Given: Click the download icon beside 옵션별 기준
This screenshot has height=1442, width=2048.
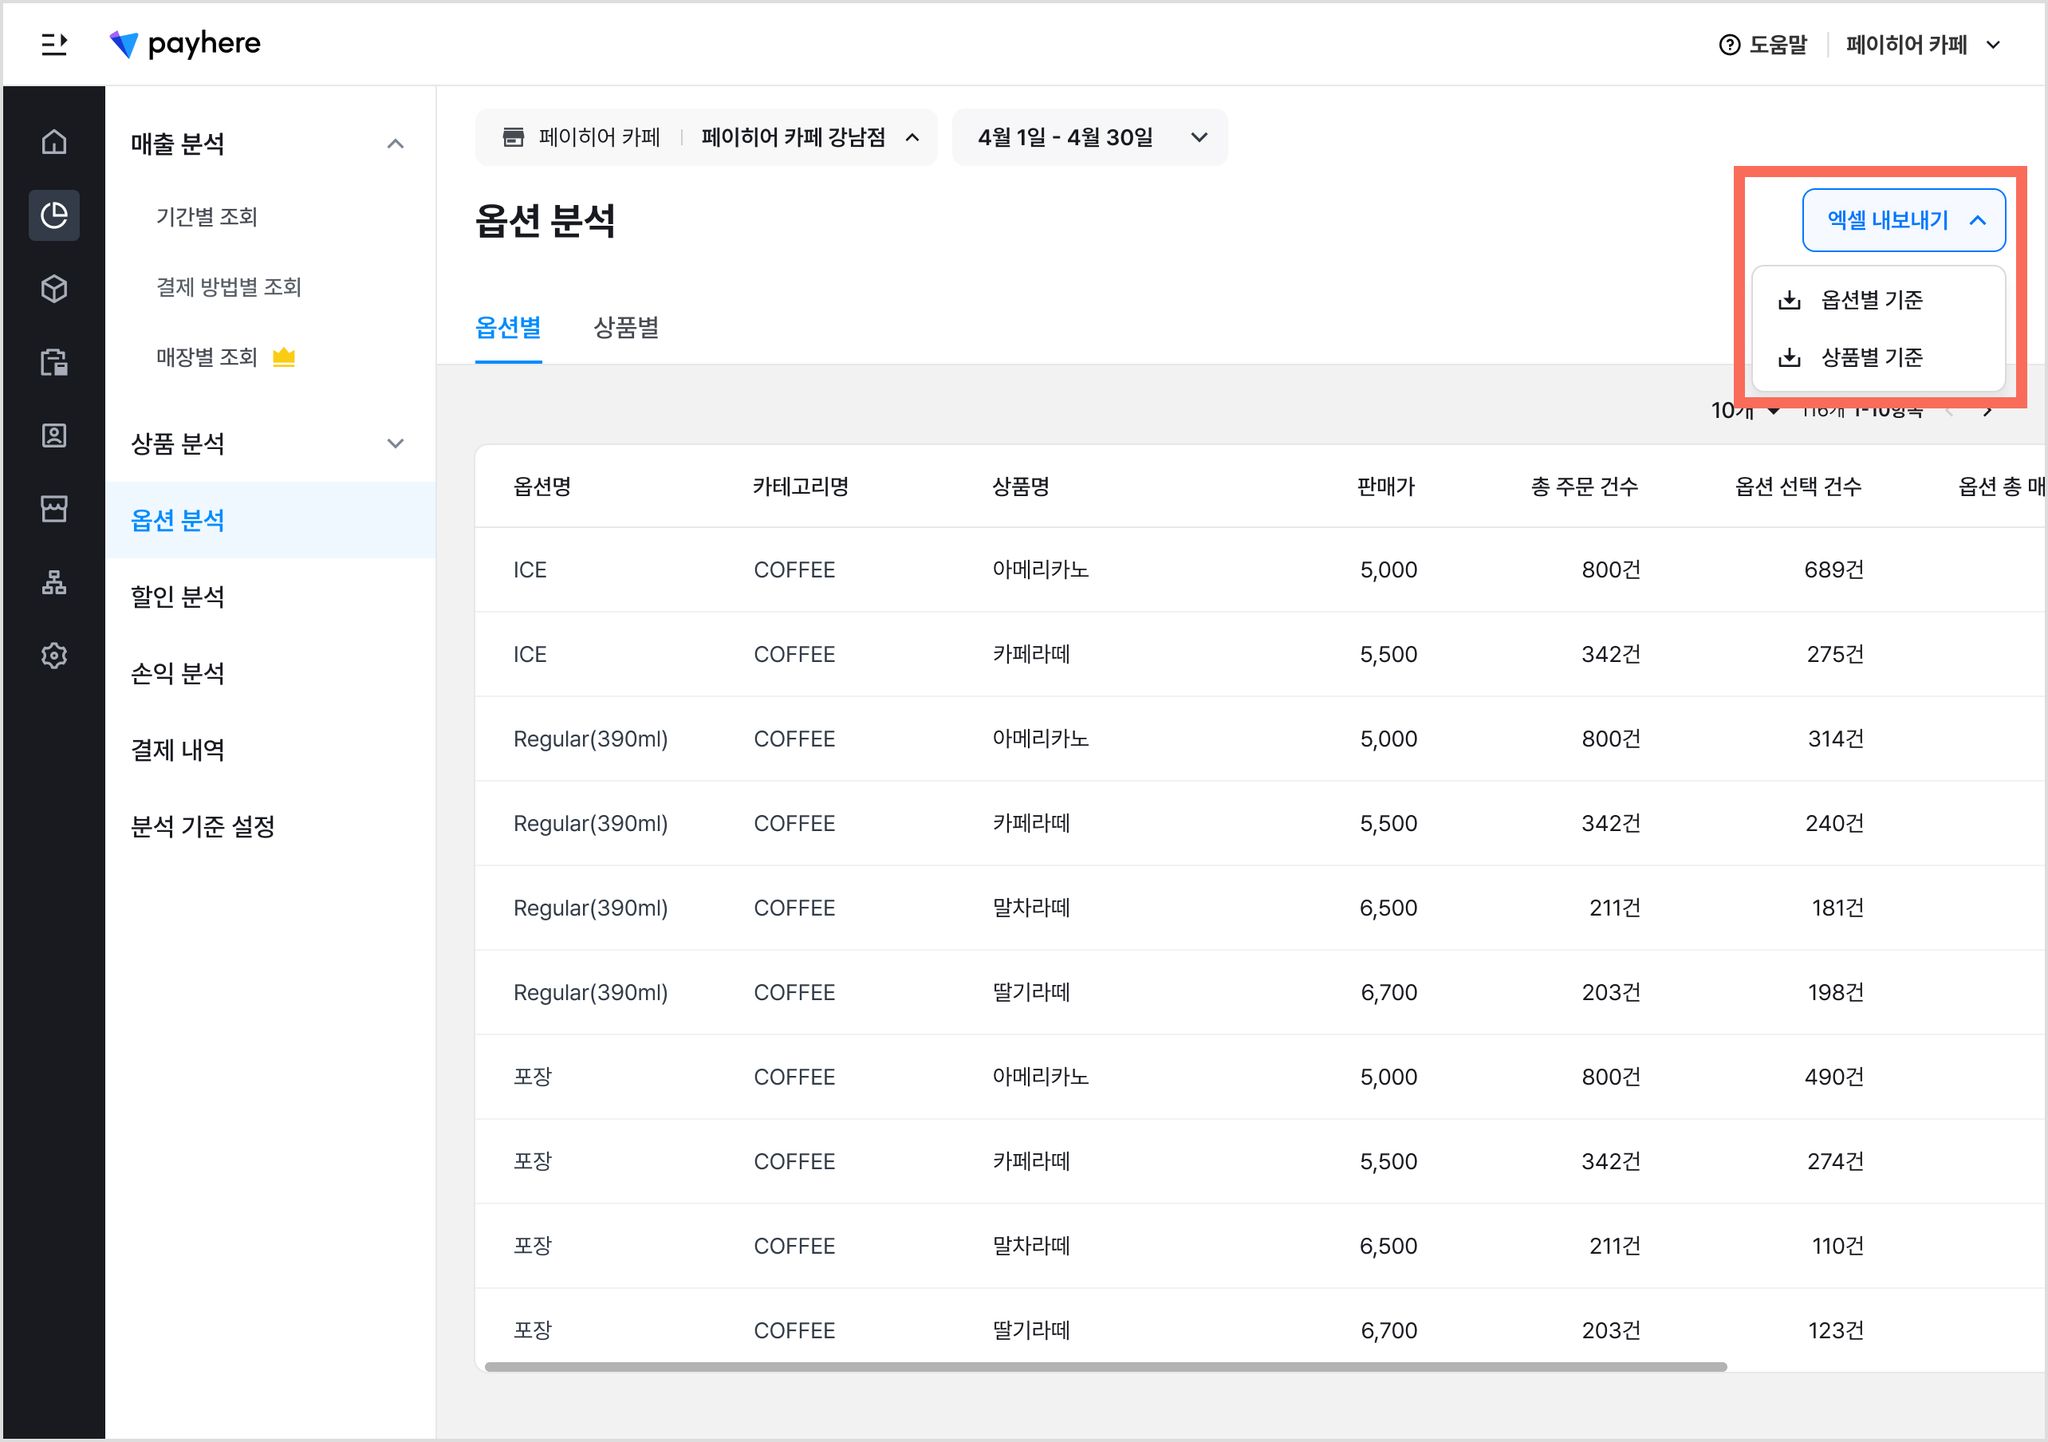Looking at the screenshot, I should 1790,300.
